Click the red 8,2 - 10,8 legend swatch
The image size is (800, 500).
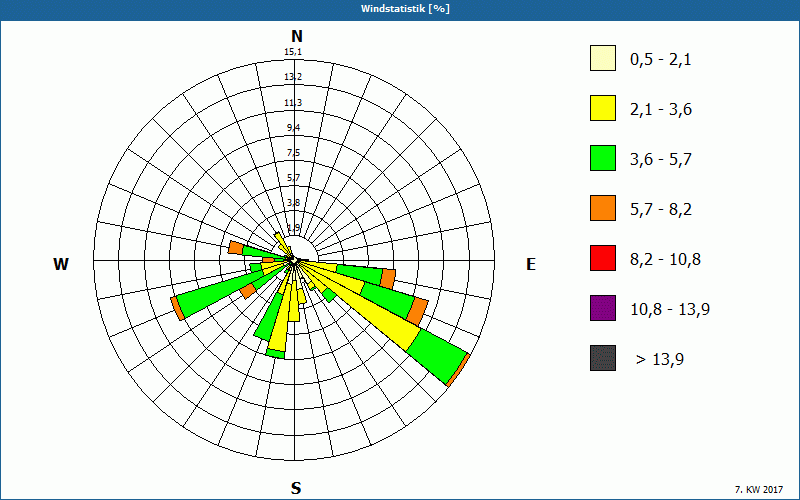click(x=603, y=258)
